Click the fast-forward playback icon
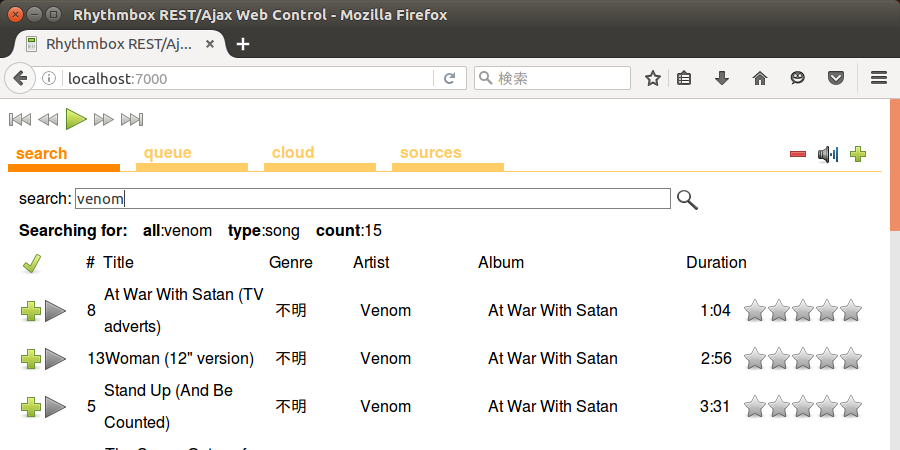Screen dimensions: 900x450 [x=104, y=119]
